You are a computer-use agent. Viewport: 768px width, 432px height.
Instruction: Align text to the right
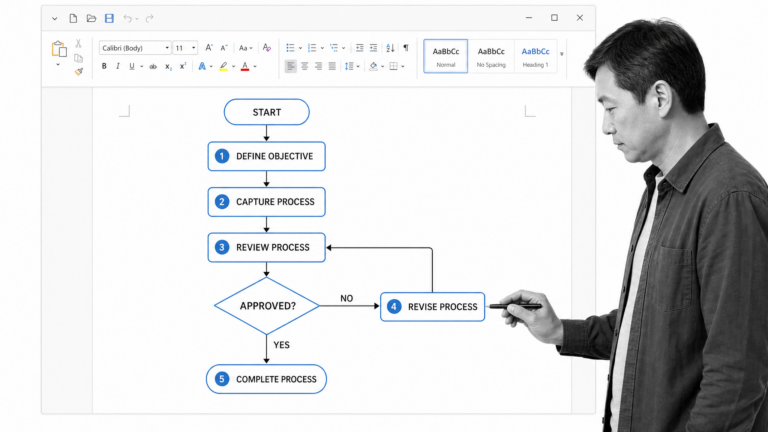[318, 66]
